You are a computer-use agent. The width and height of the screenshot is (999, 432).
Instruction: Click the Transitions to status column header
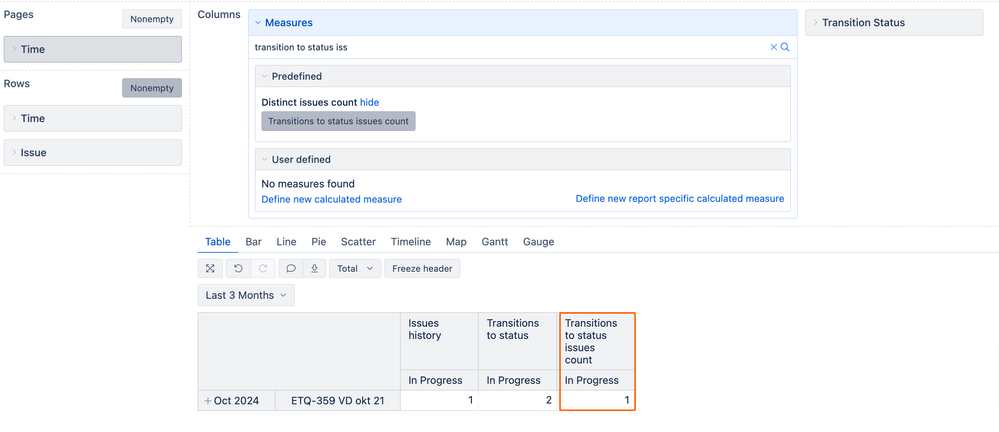(519, 341)
